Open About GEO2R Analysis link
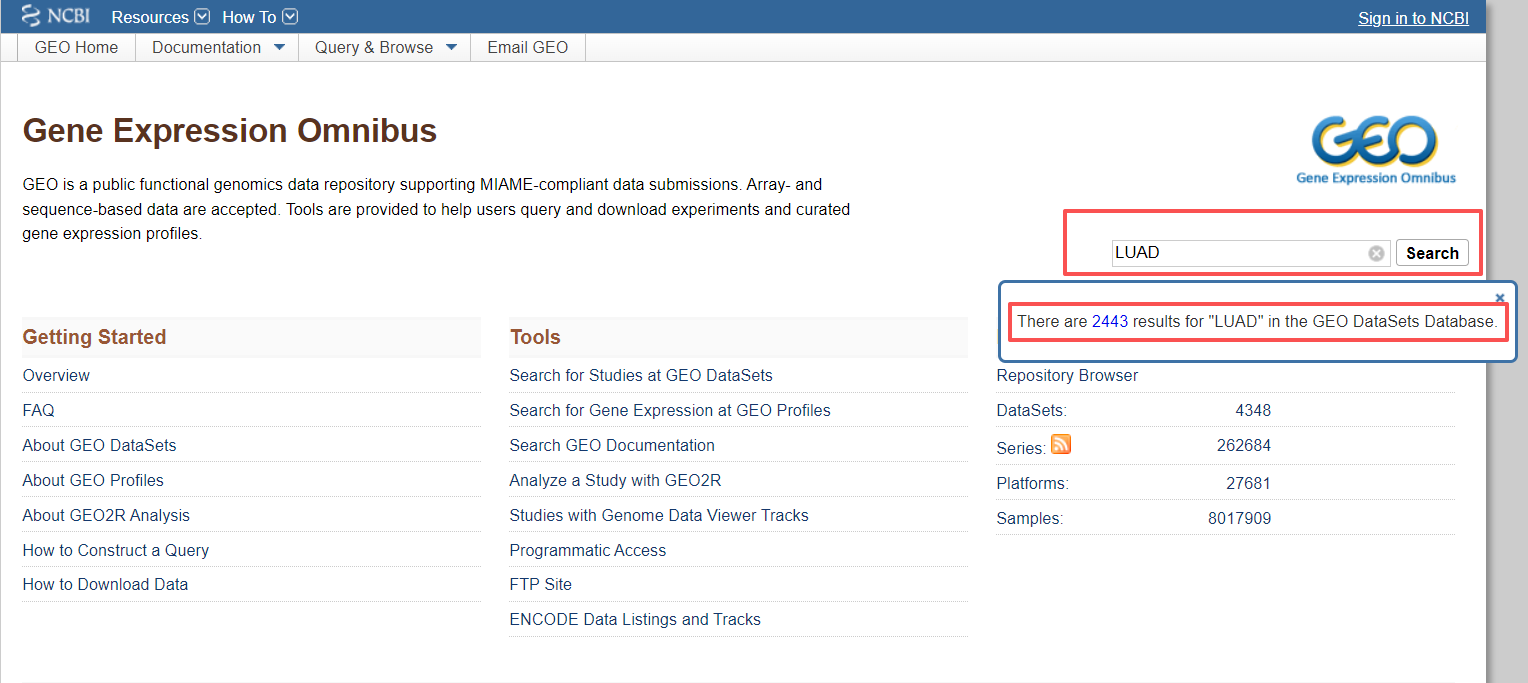The width and height of the screenshot is (1528, 683). pos(106,515)
